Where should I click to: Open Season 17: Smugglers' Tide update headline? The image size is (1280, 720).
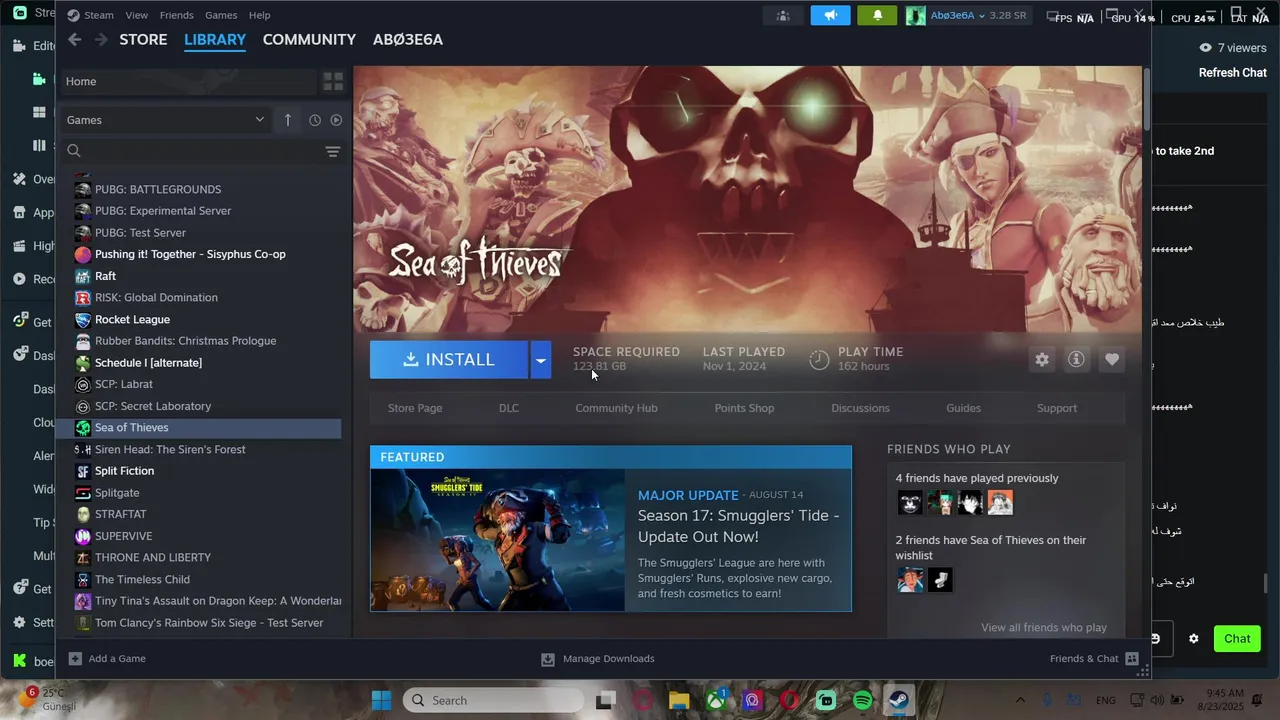[x=739, y=526]
